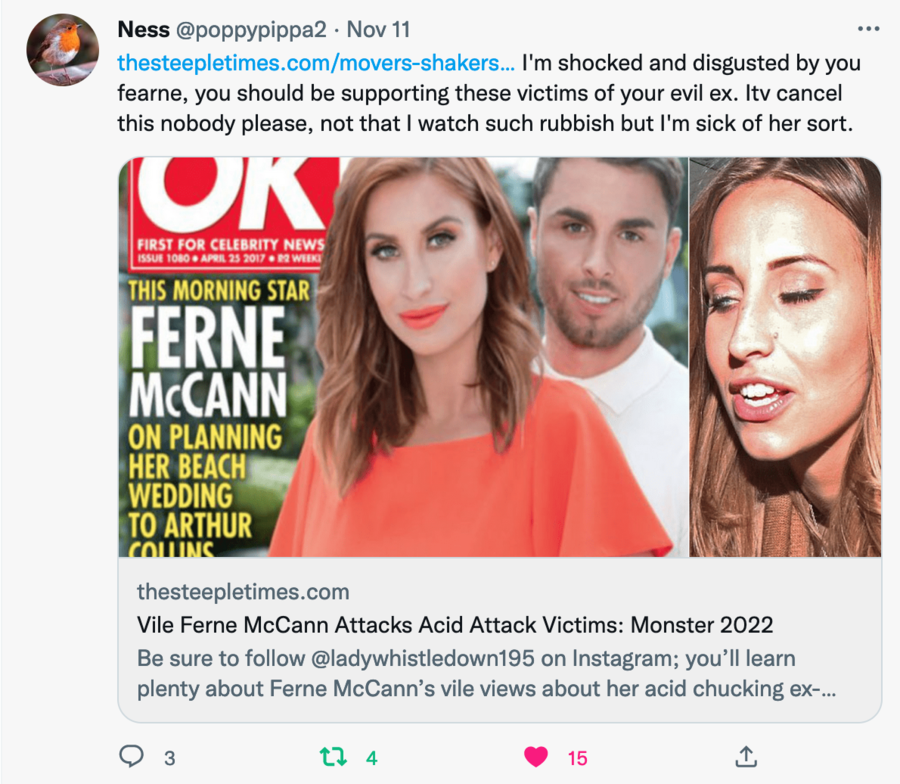Screen dimensions: 900x784
Task: Open thesteepletimes.com/movers-shakers link in tweet
Action: click(x=316, y=63)
